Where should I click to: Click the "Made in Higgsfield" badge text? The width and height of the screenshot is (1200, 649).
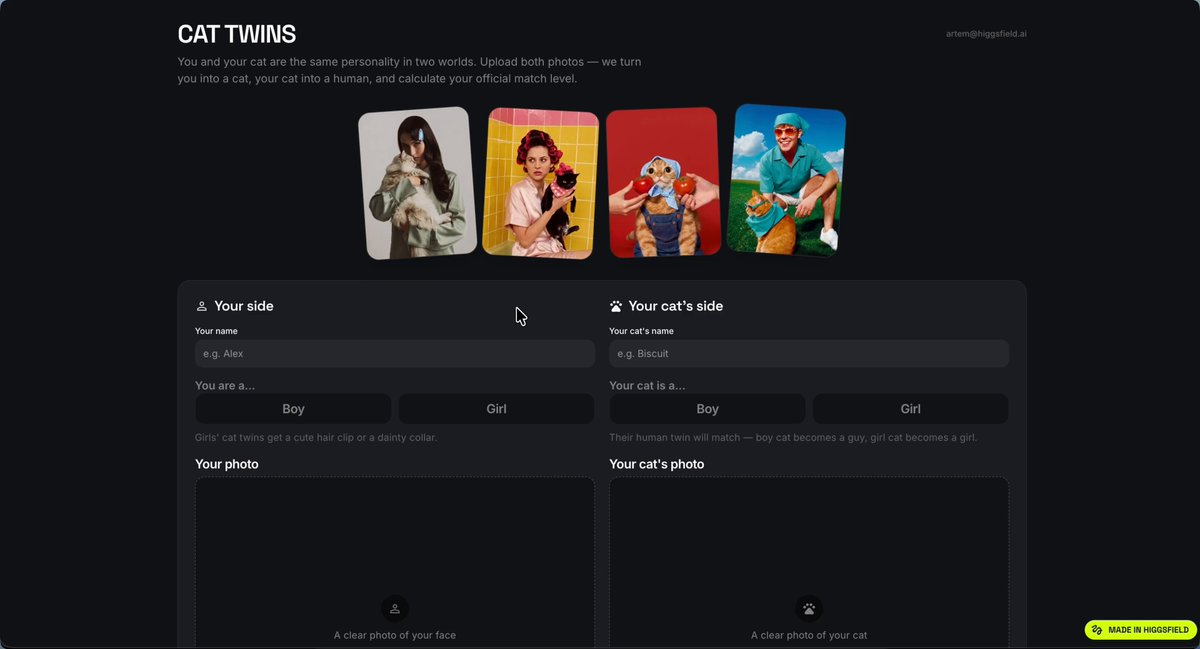(1148, 630)
